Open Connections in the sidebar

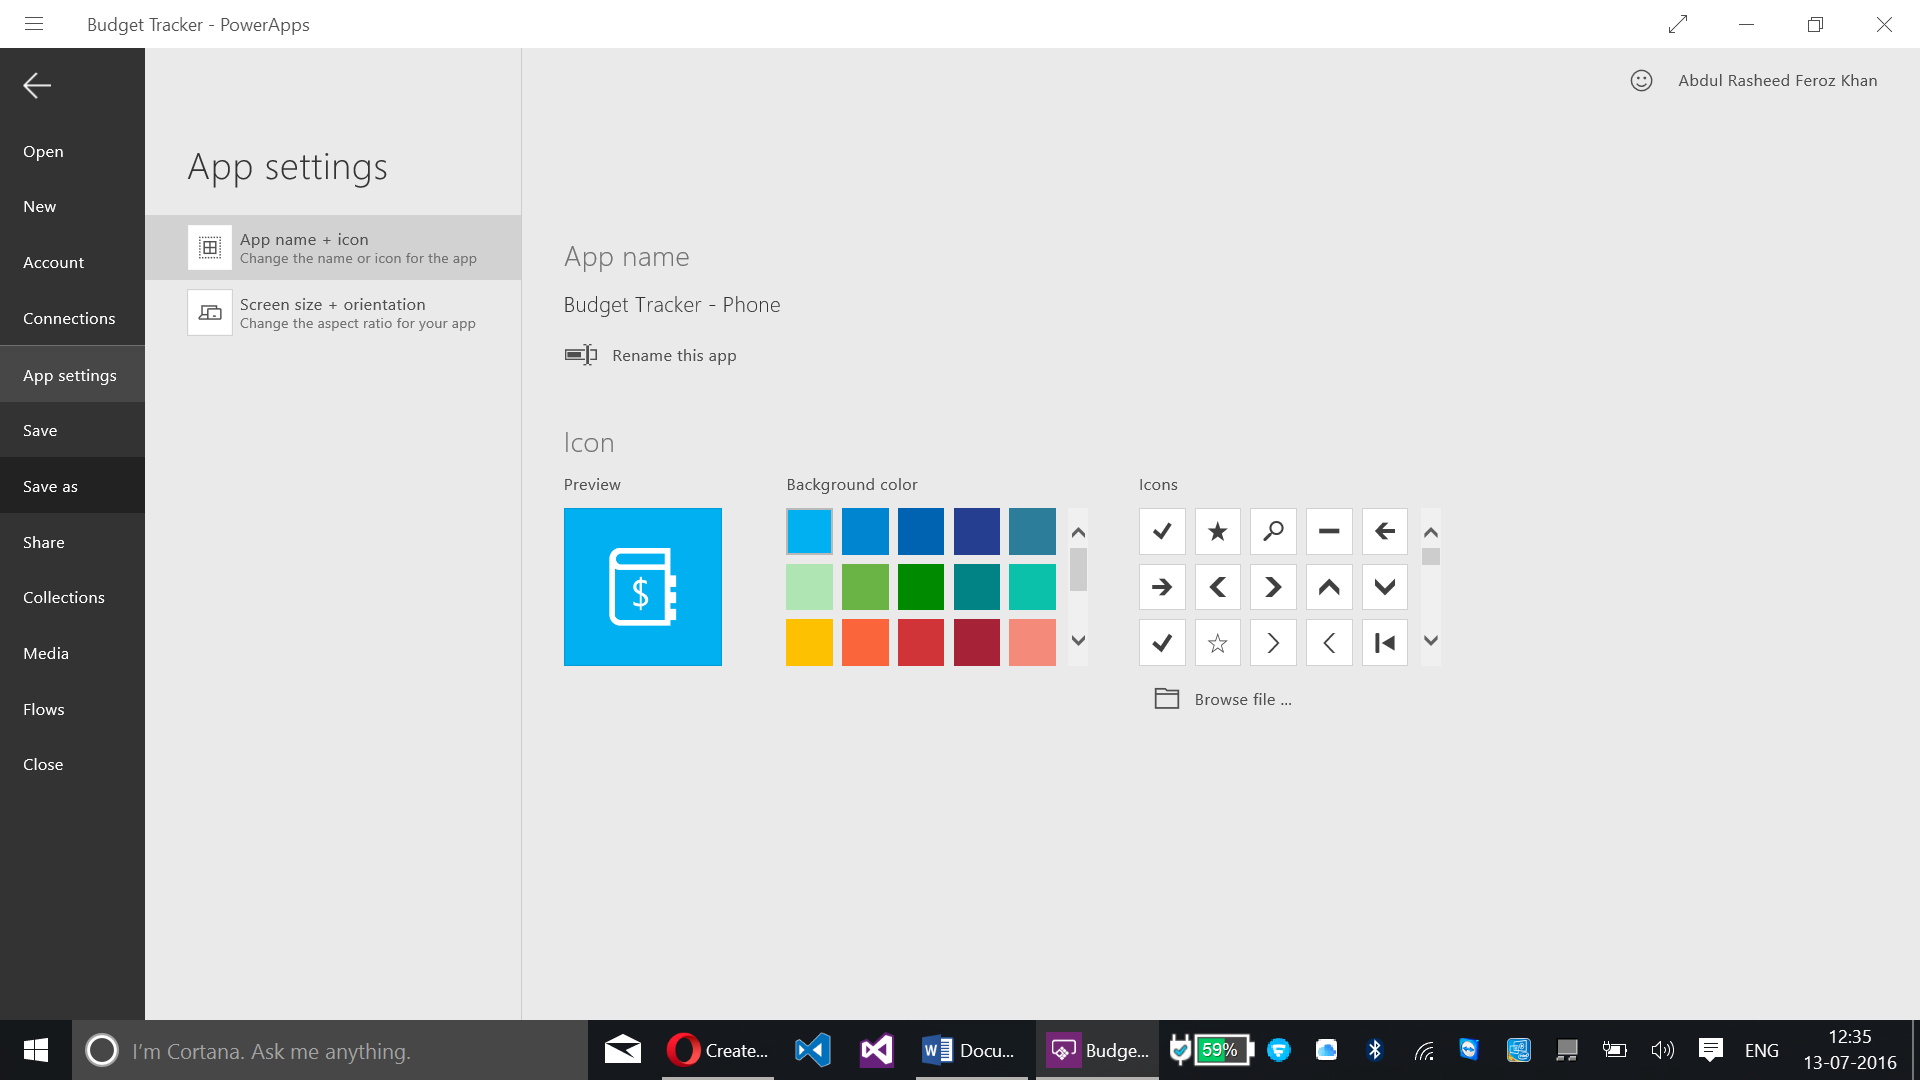[x=72, y=318]
